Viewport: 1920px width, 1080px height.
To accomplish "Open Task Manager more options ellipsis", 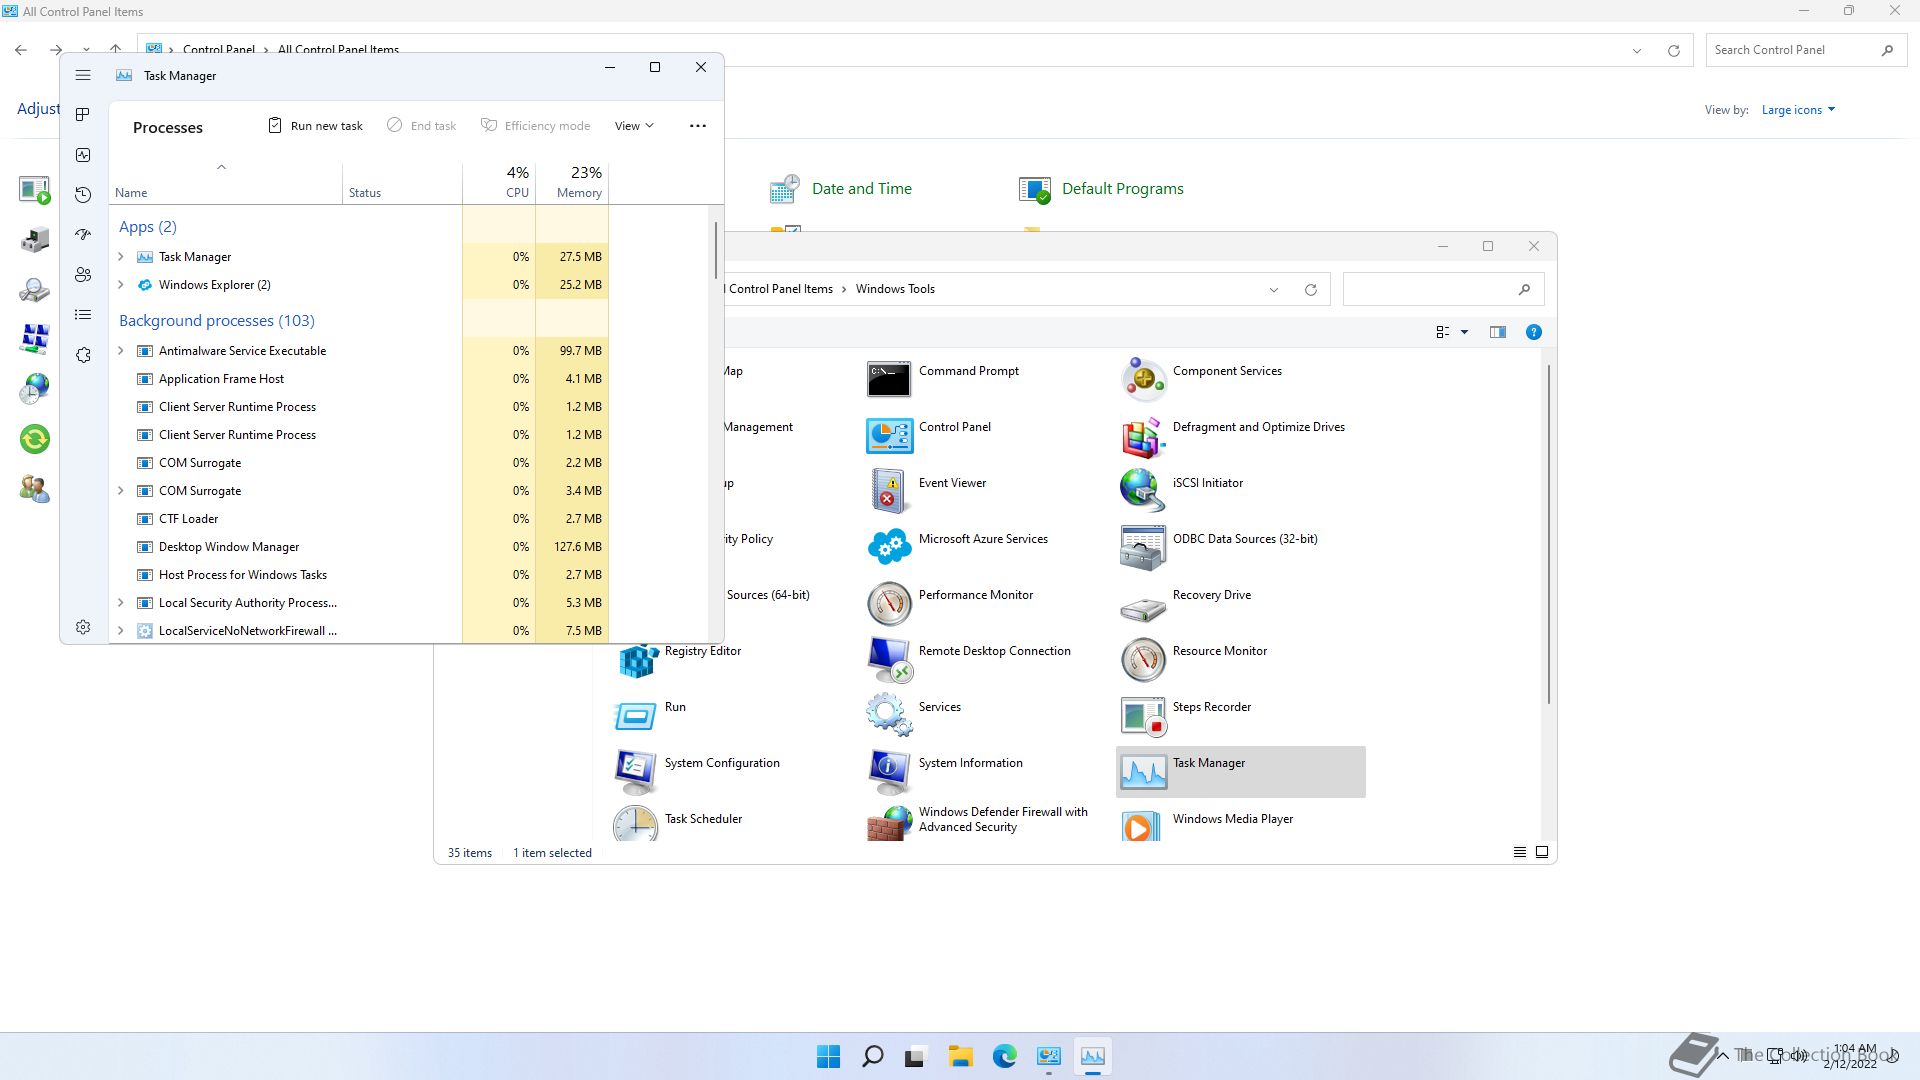I will pos(698,126).
